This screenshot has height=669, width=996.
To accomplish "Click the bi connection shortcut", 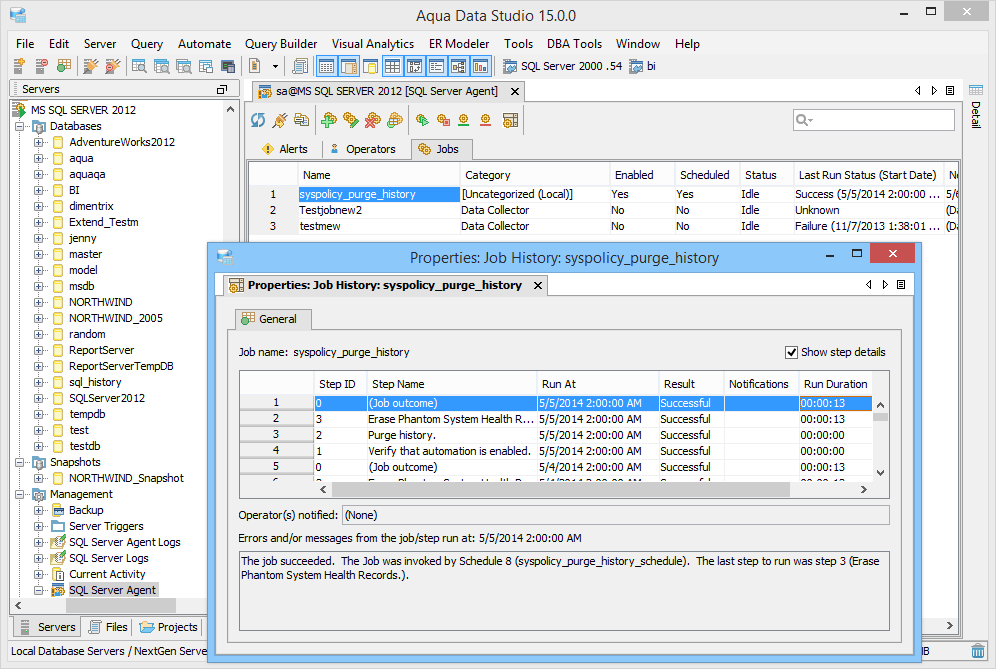I will click(x=642, y=66).
